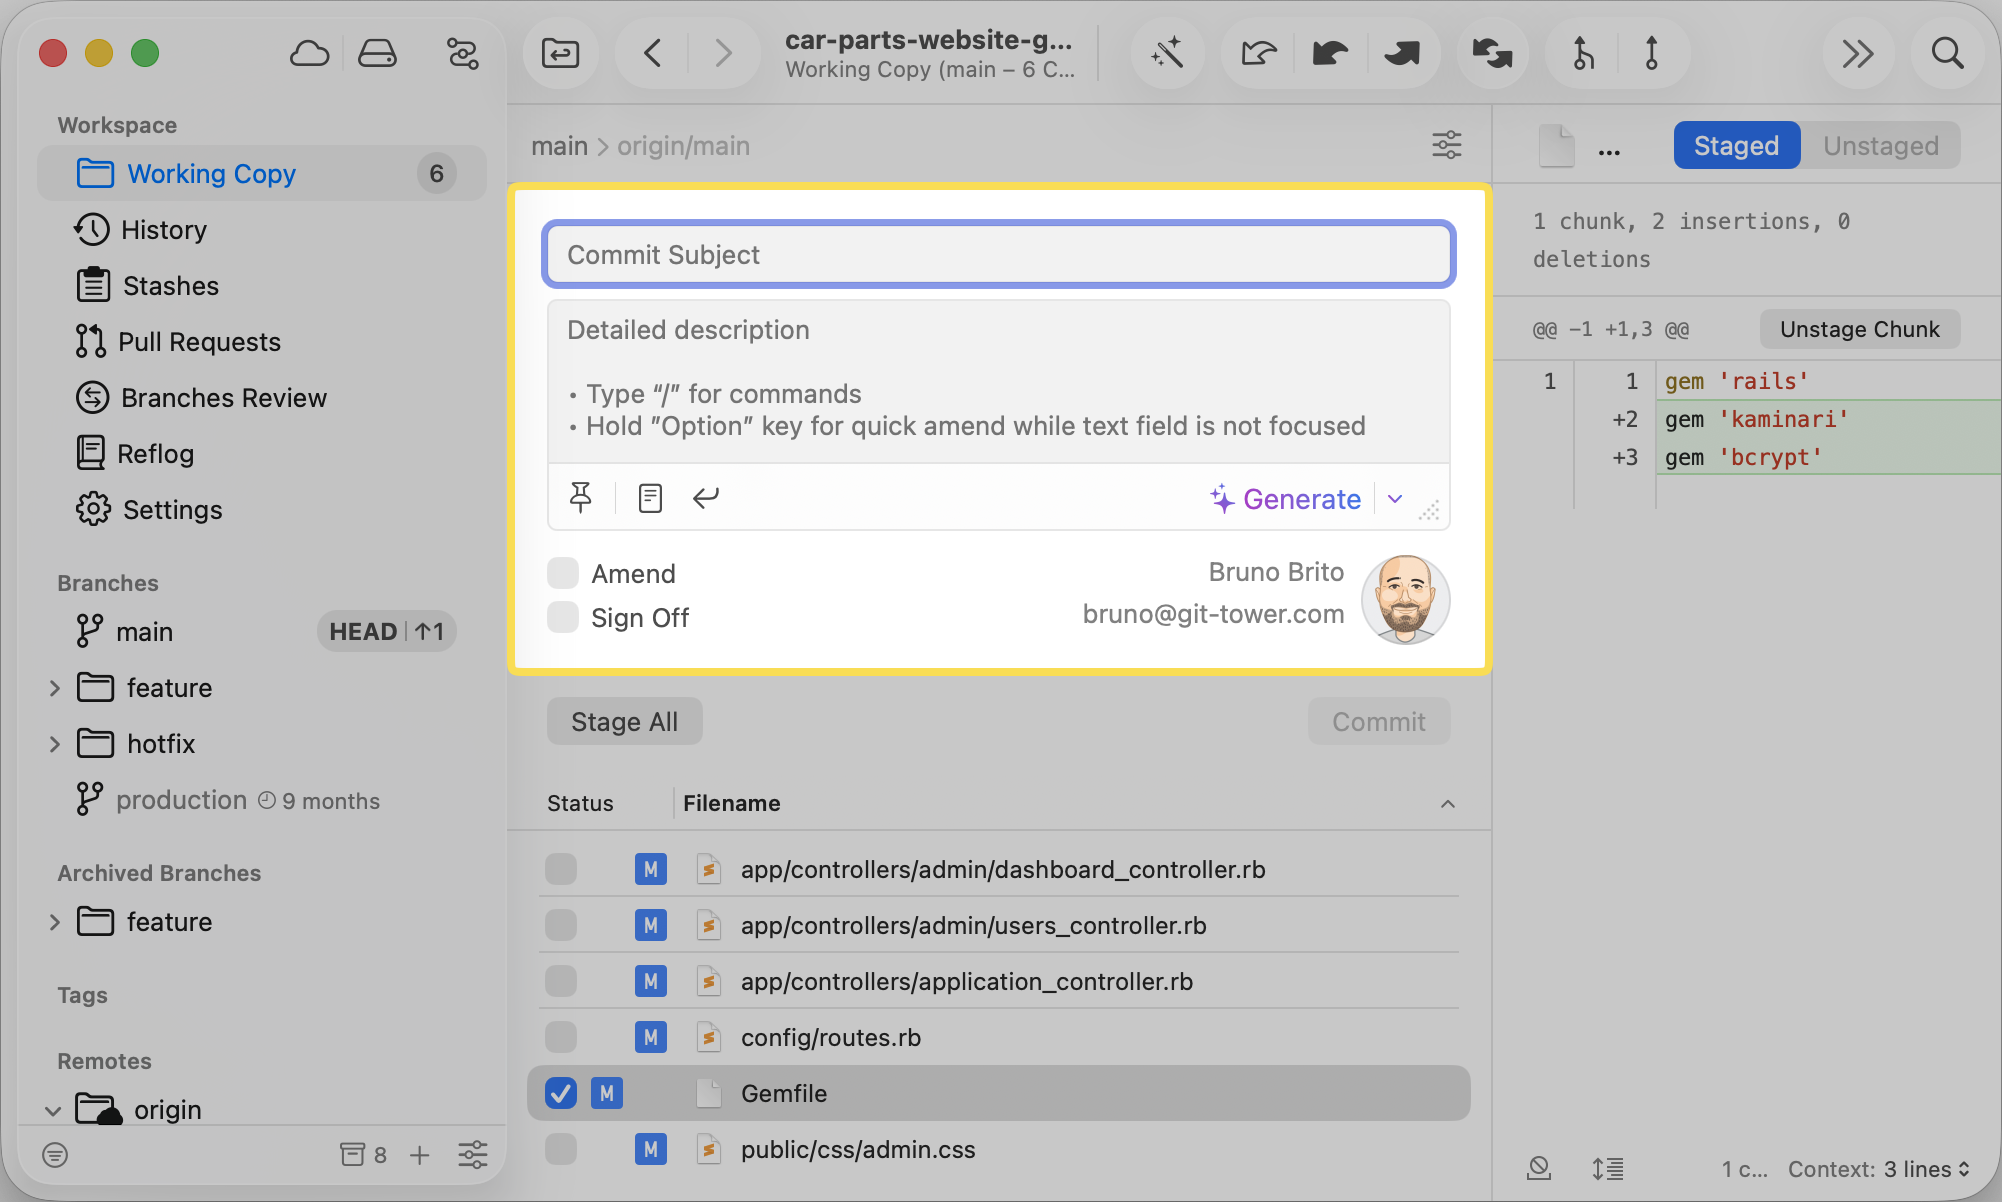Switch to the Unstaged tab

(x=1880, y=145)
